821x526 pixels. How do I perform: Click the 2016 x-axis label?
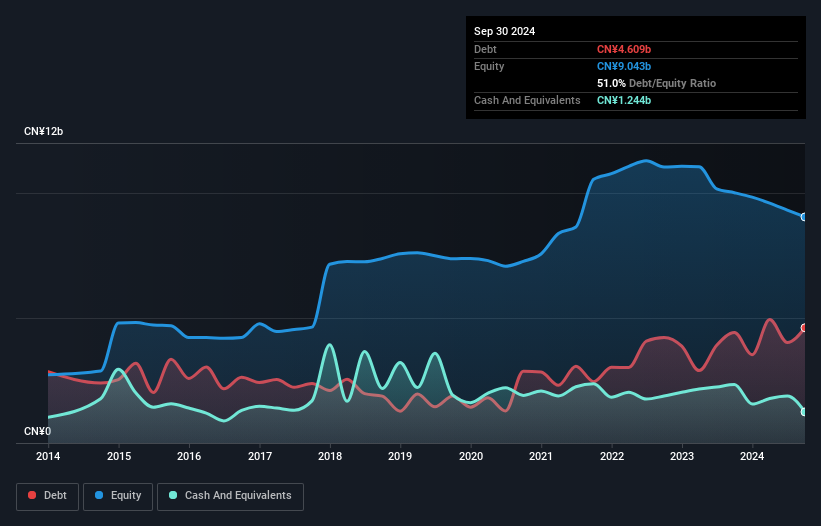tap(189, 456)
